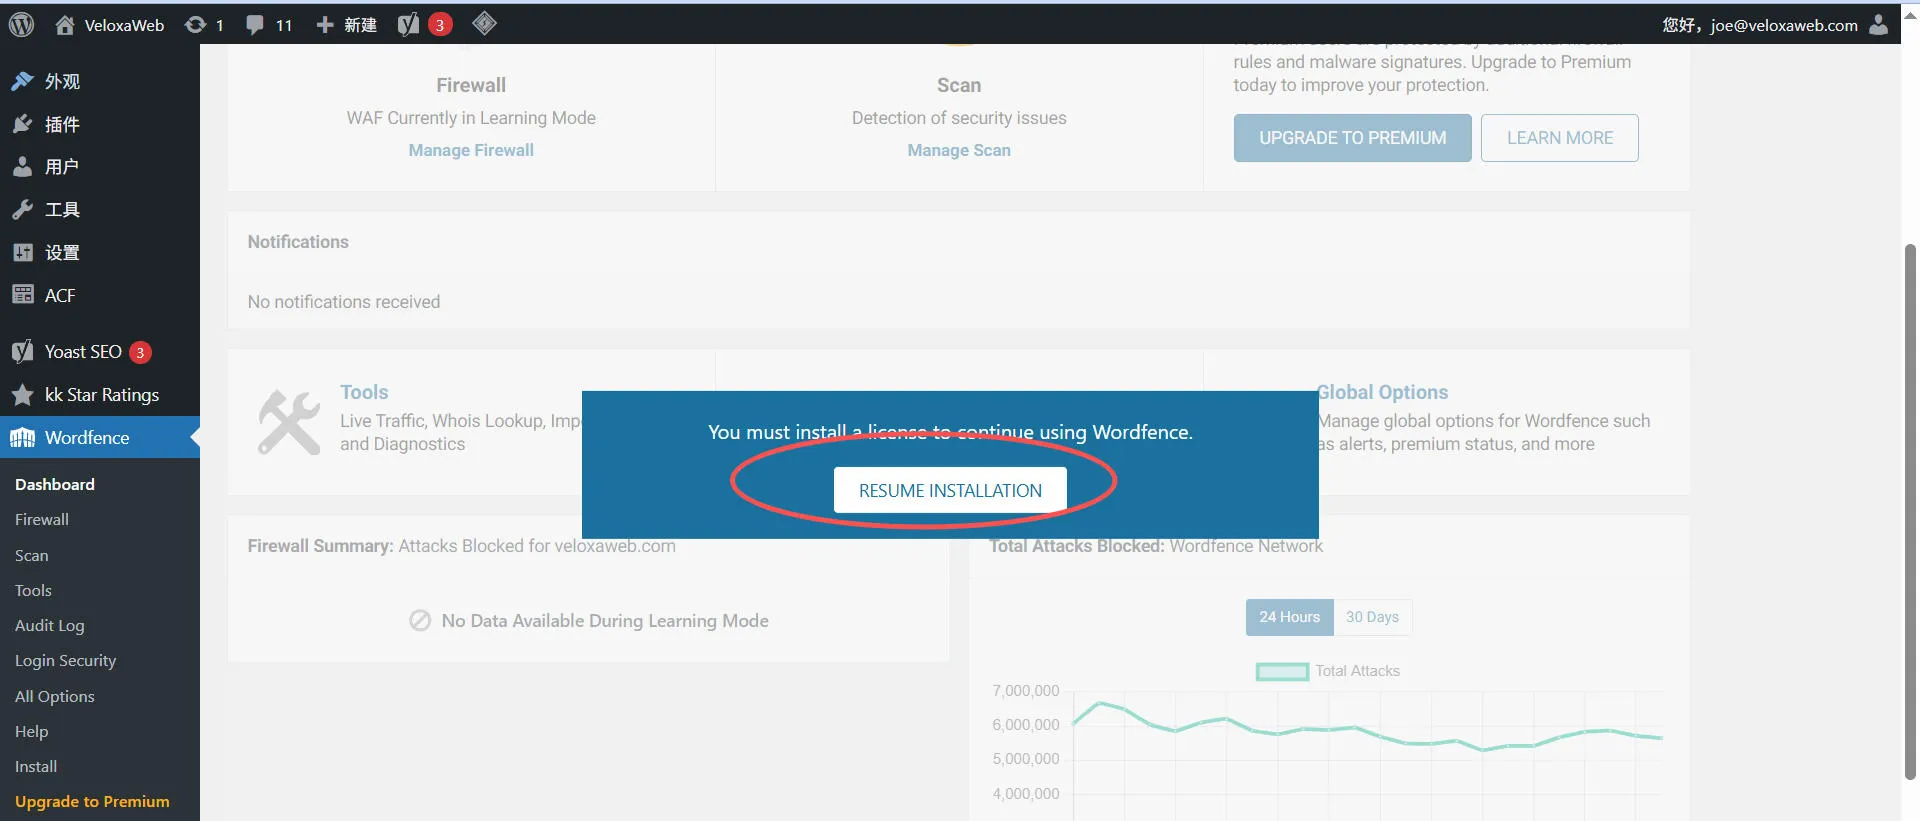This screenshot has height=821, width=1920.
Task: Click the WordPress logo in admin bar
Action: tap(21, 25)
